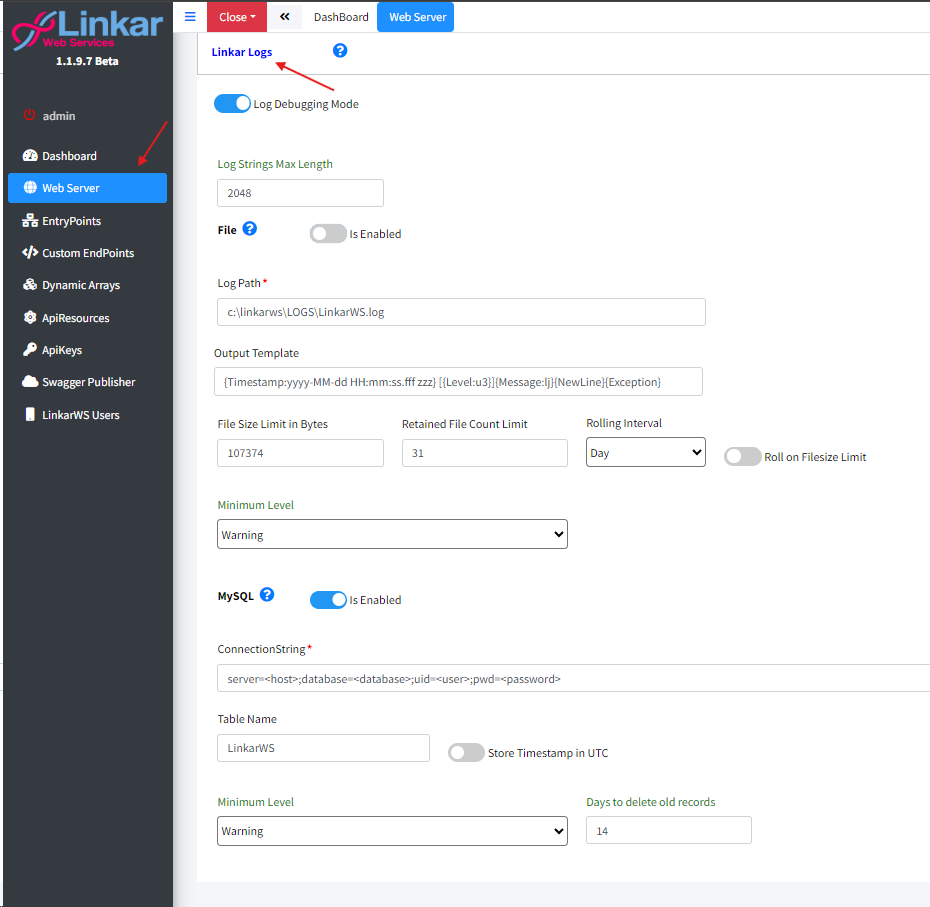The height and width of the screenshot is (907, 930).
Task: Click the double-chevron collapse icon
Action: (285, 17)
